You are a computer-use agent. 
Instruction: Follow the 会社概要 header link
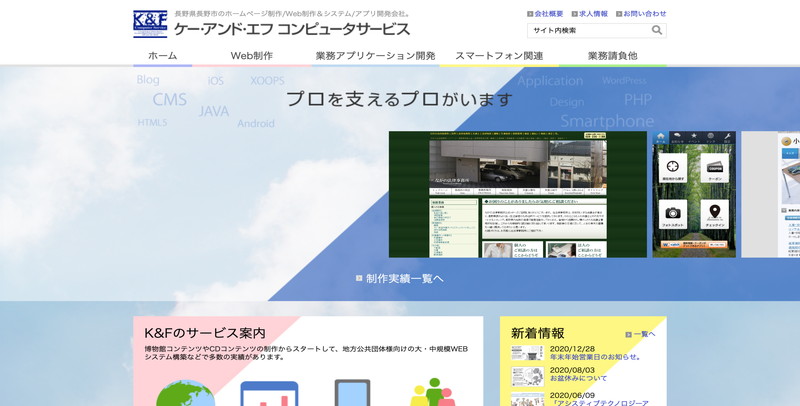(549, 14)
